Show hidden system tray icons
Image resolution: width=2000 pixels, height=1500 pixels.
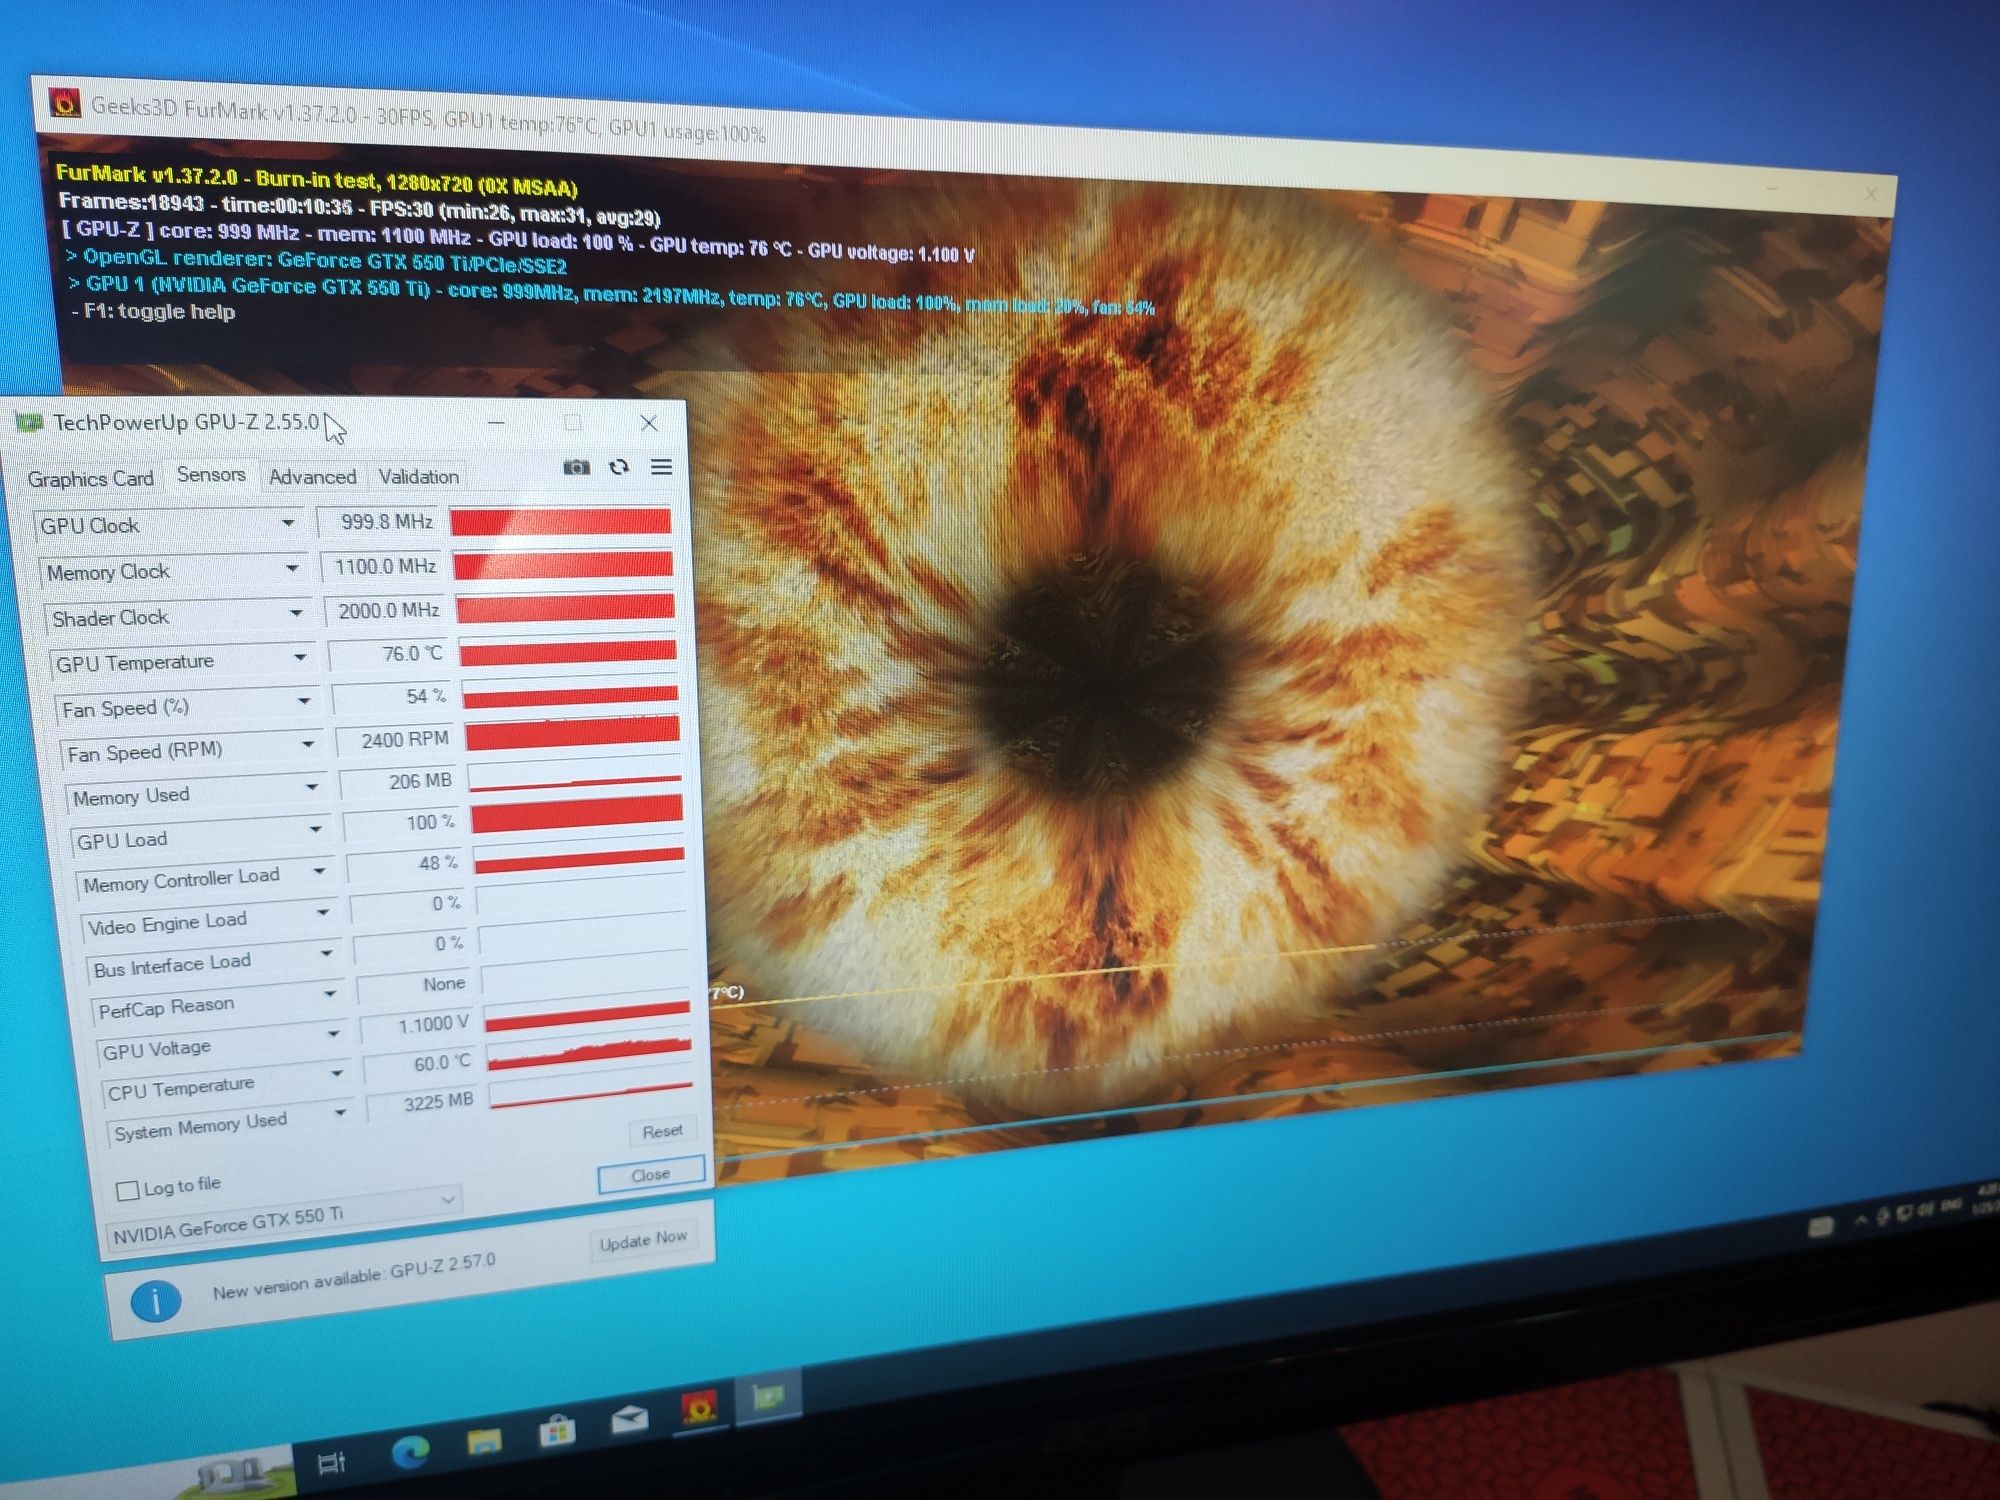(1861, 1220)
